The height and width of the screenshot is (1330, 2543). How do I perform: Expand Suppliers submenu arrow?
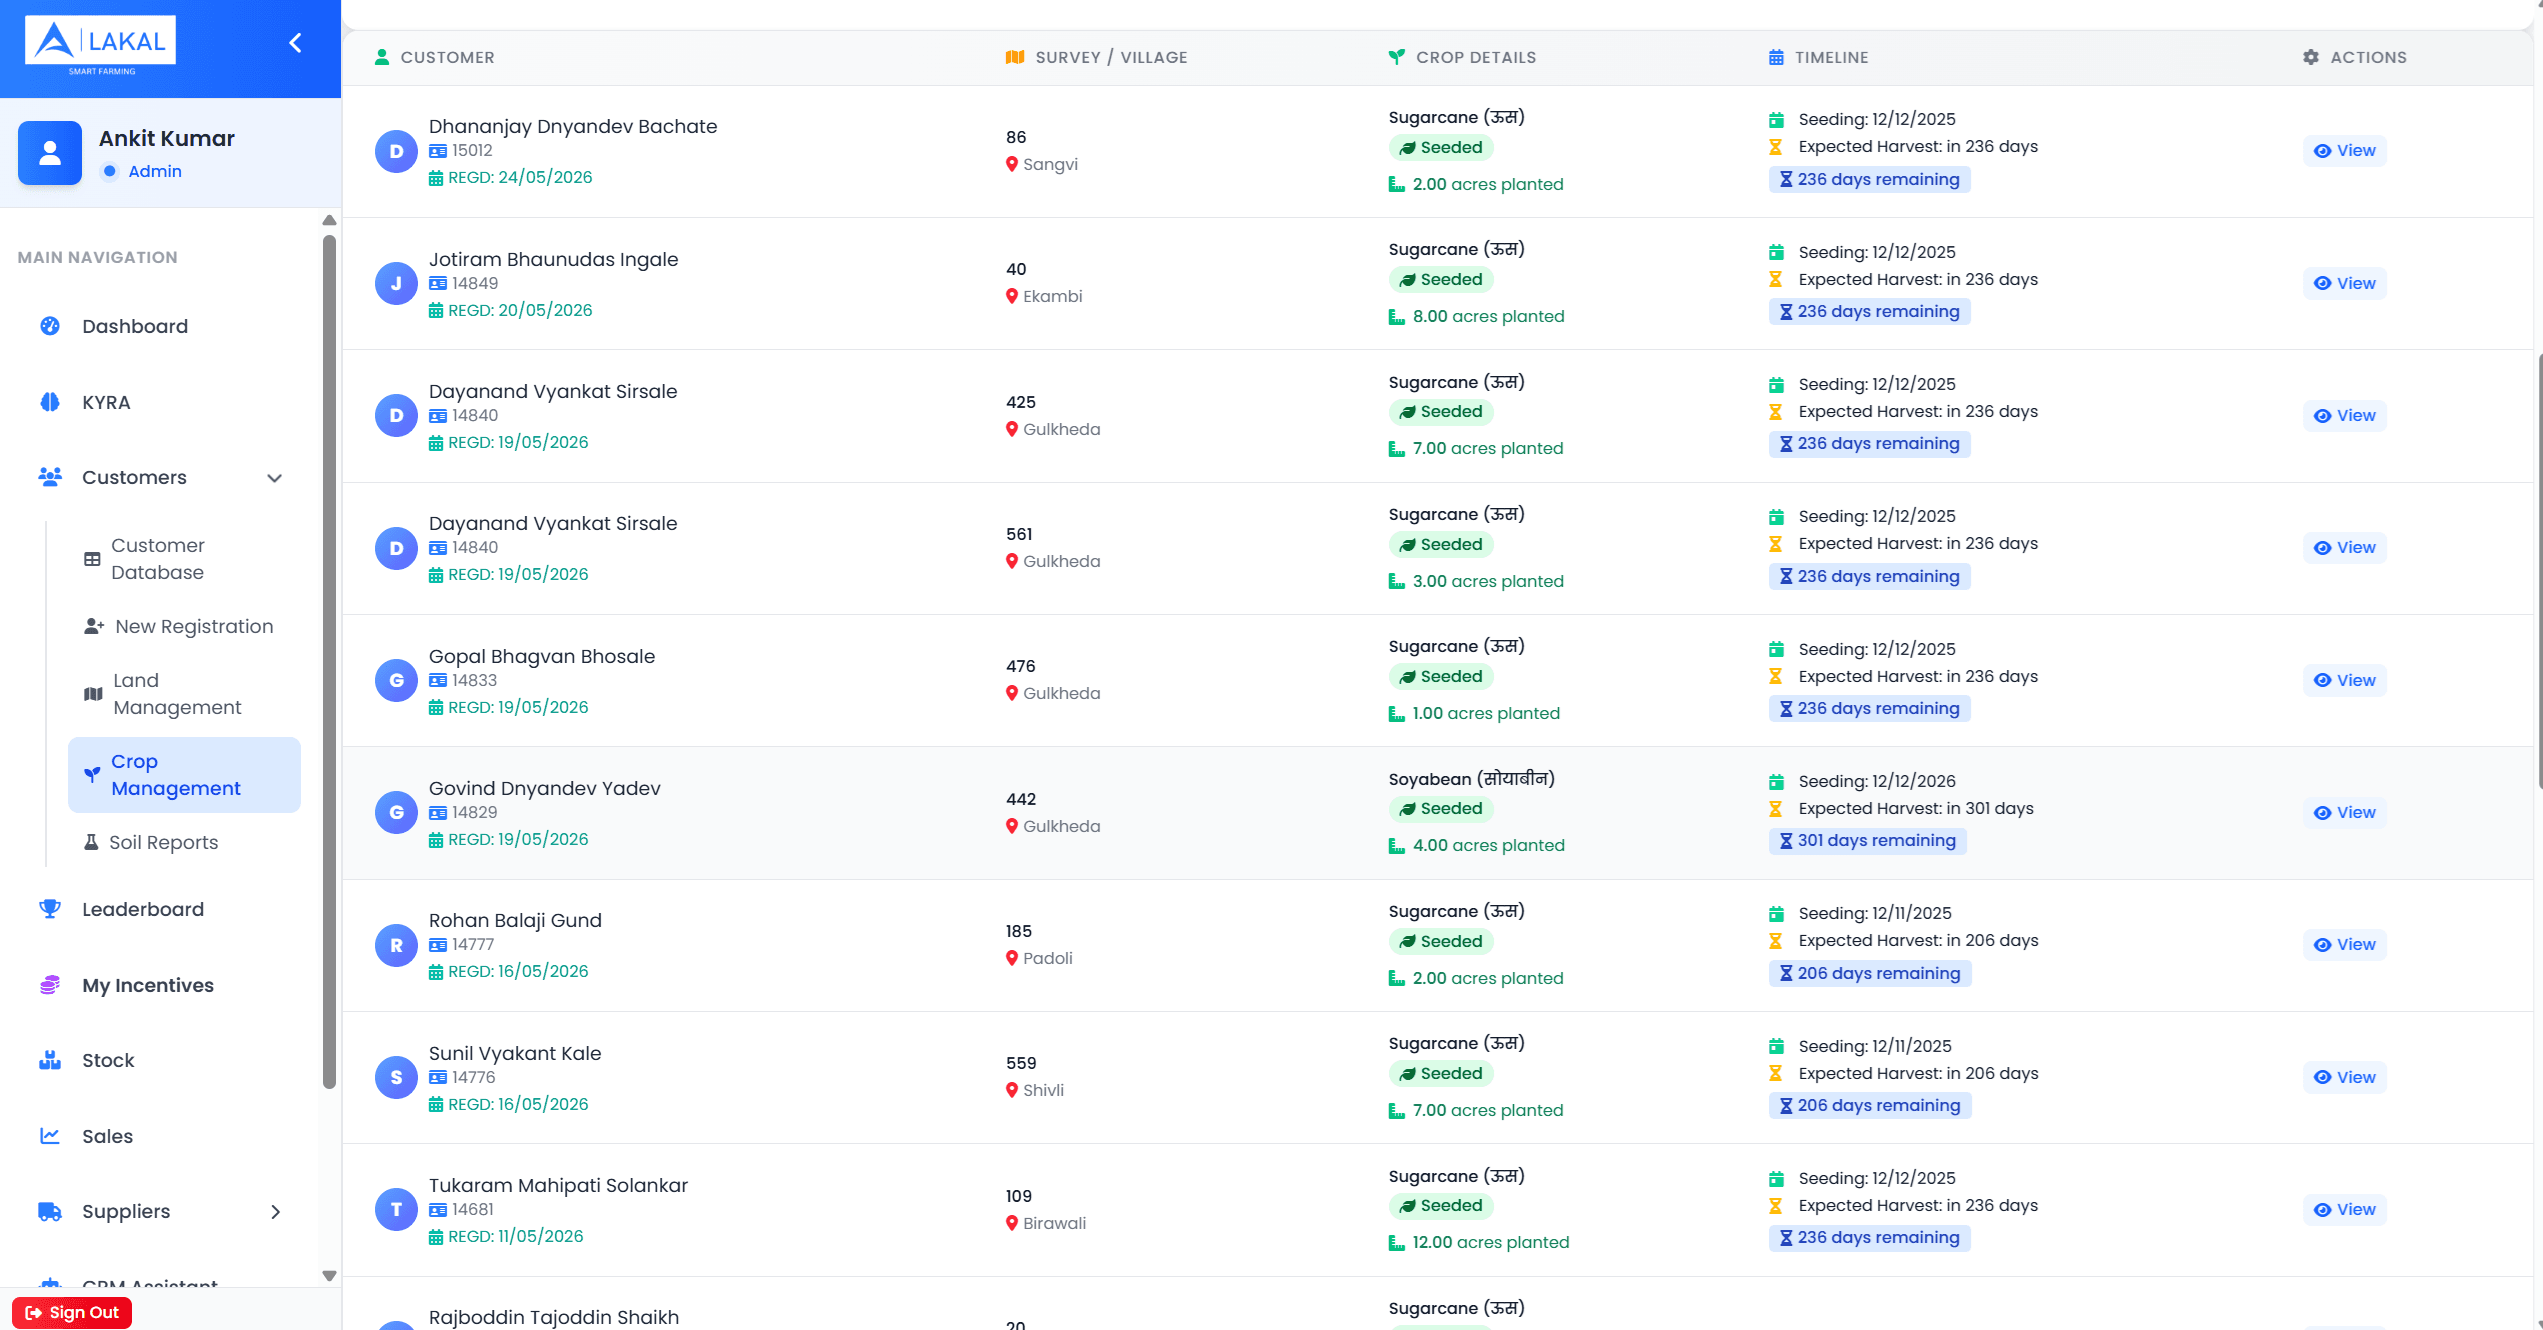pos(276,1212)
